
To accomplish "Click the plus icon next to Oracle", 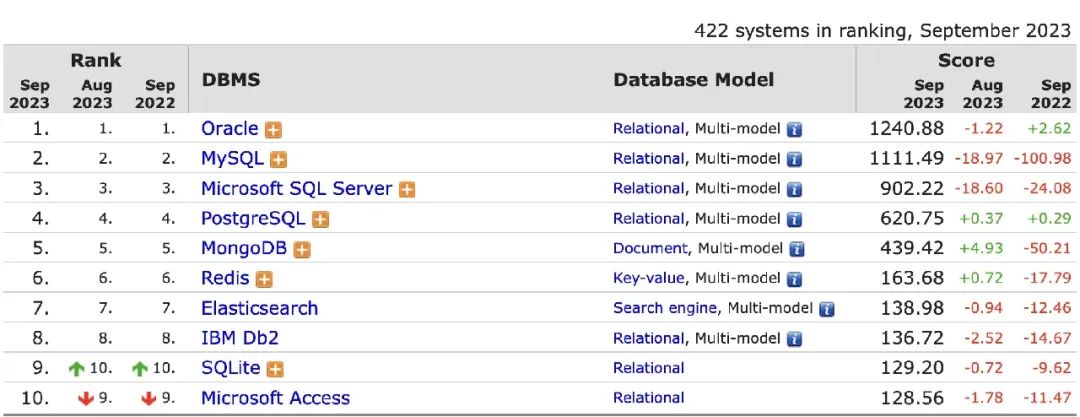I will [x=274, y=130].
